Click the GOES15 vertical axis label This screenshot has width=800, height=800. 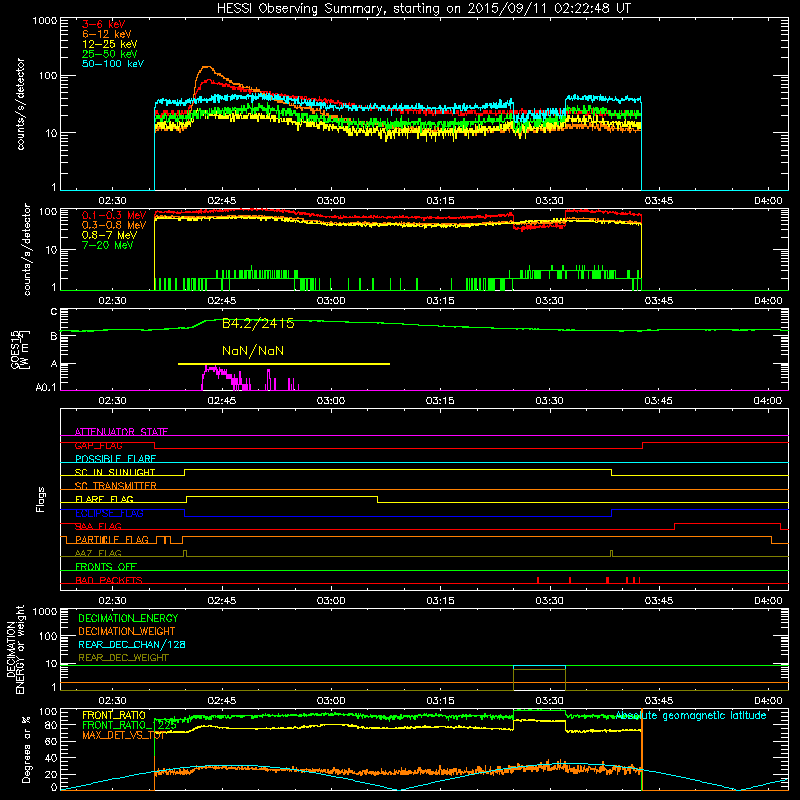click(20, 349)
